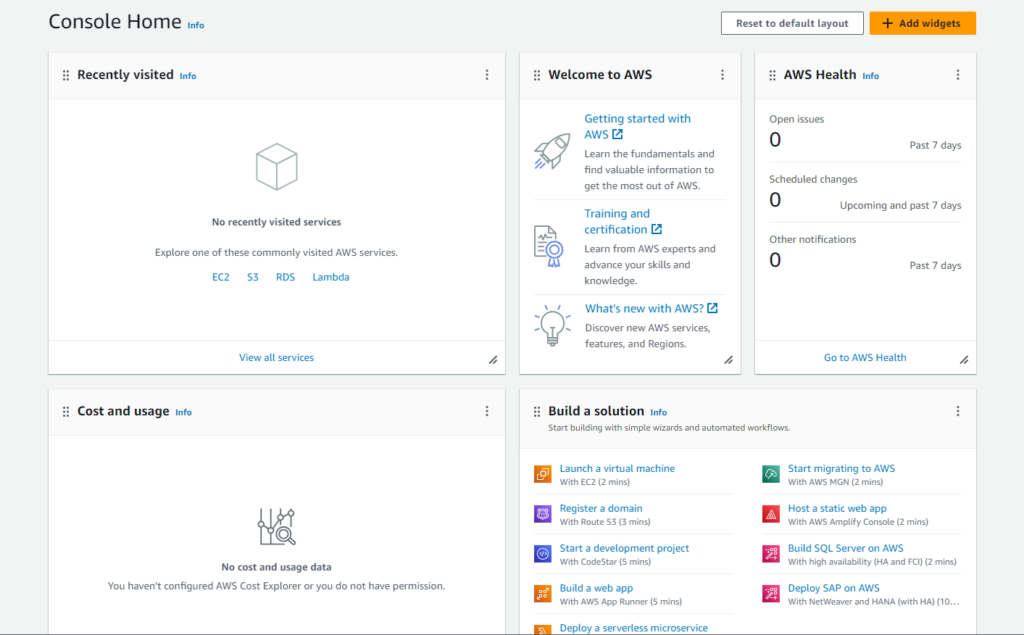Grab the Cost and usage drag handle icon

pos(66,412)
